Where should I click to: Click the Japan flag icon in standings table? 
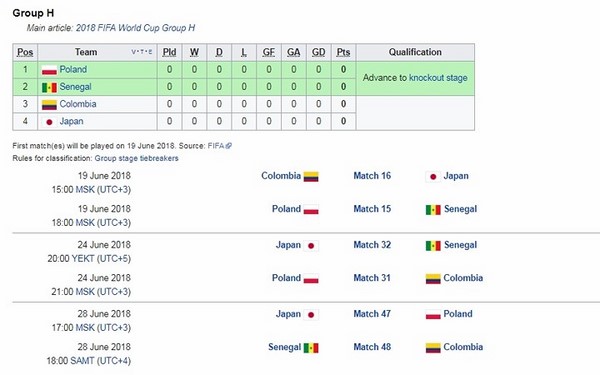pyautogui.click(x=49, y=122)
